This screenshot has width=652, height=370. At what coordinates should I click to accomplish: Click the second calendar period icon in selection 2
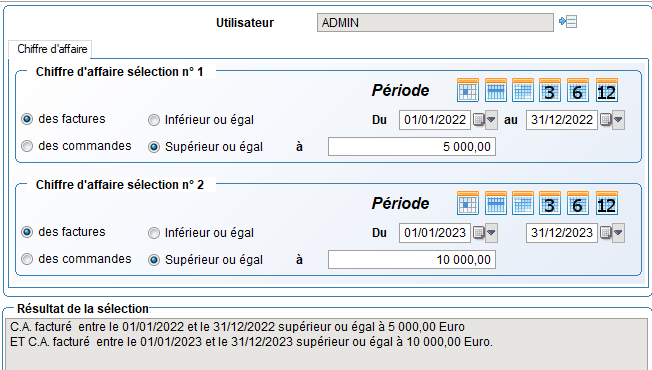click(x=496, y=203)
